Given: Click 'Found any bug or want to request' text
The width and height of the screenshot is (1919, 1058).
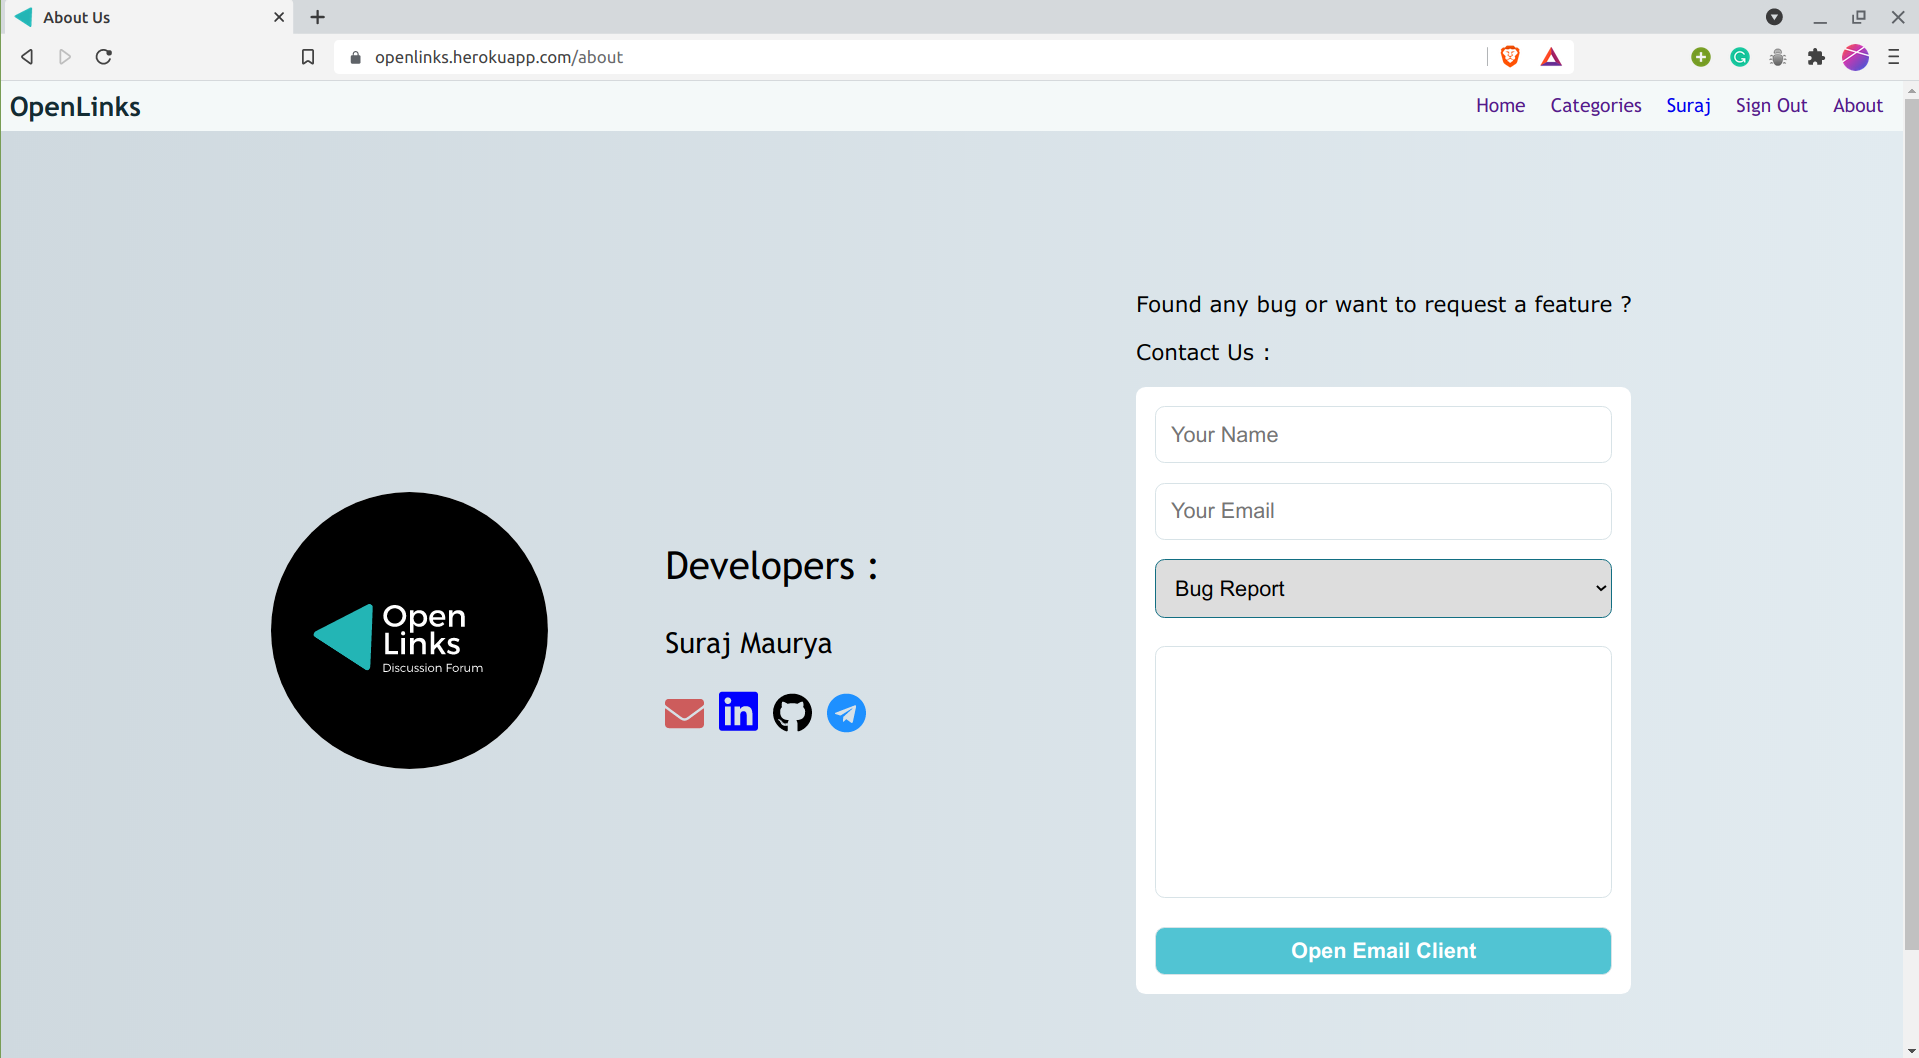Looking at the screenshot, I should click(x=1321, y=304).
